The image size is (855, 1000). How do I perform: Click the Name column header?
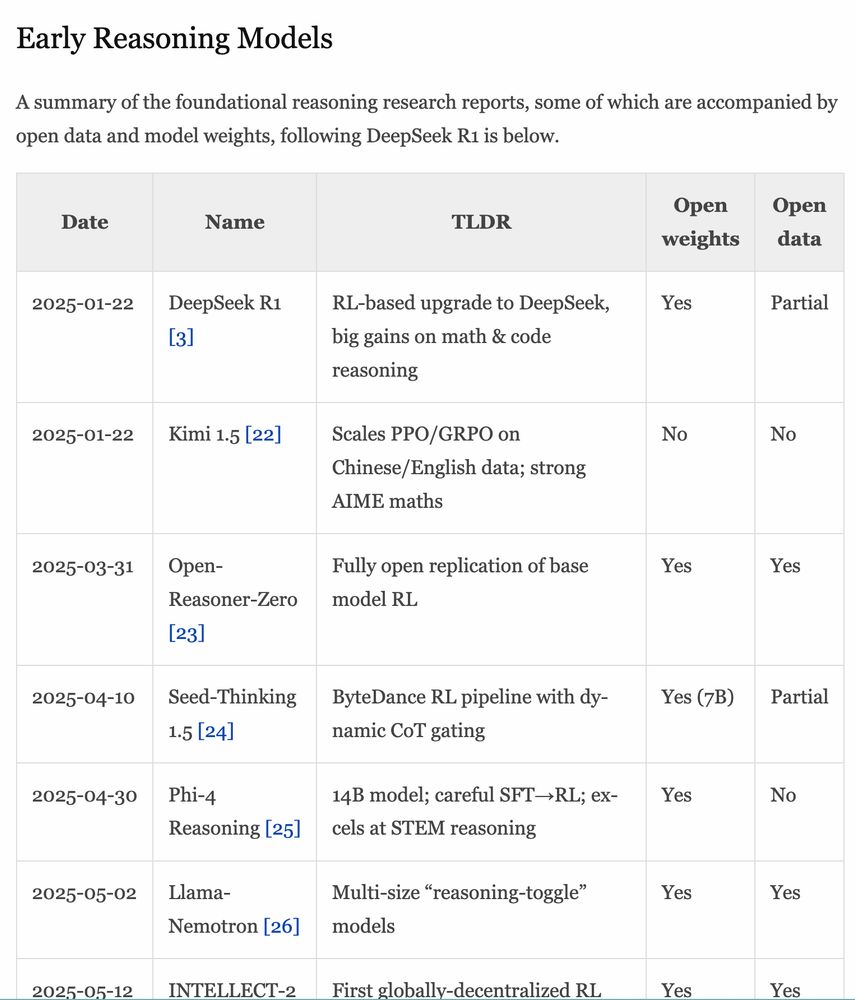click(235, 222)
